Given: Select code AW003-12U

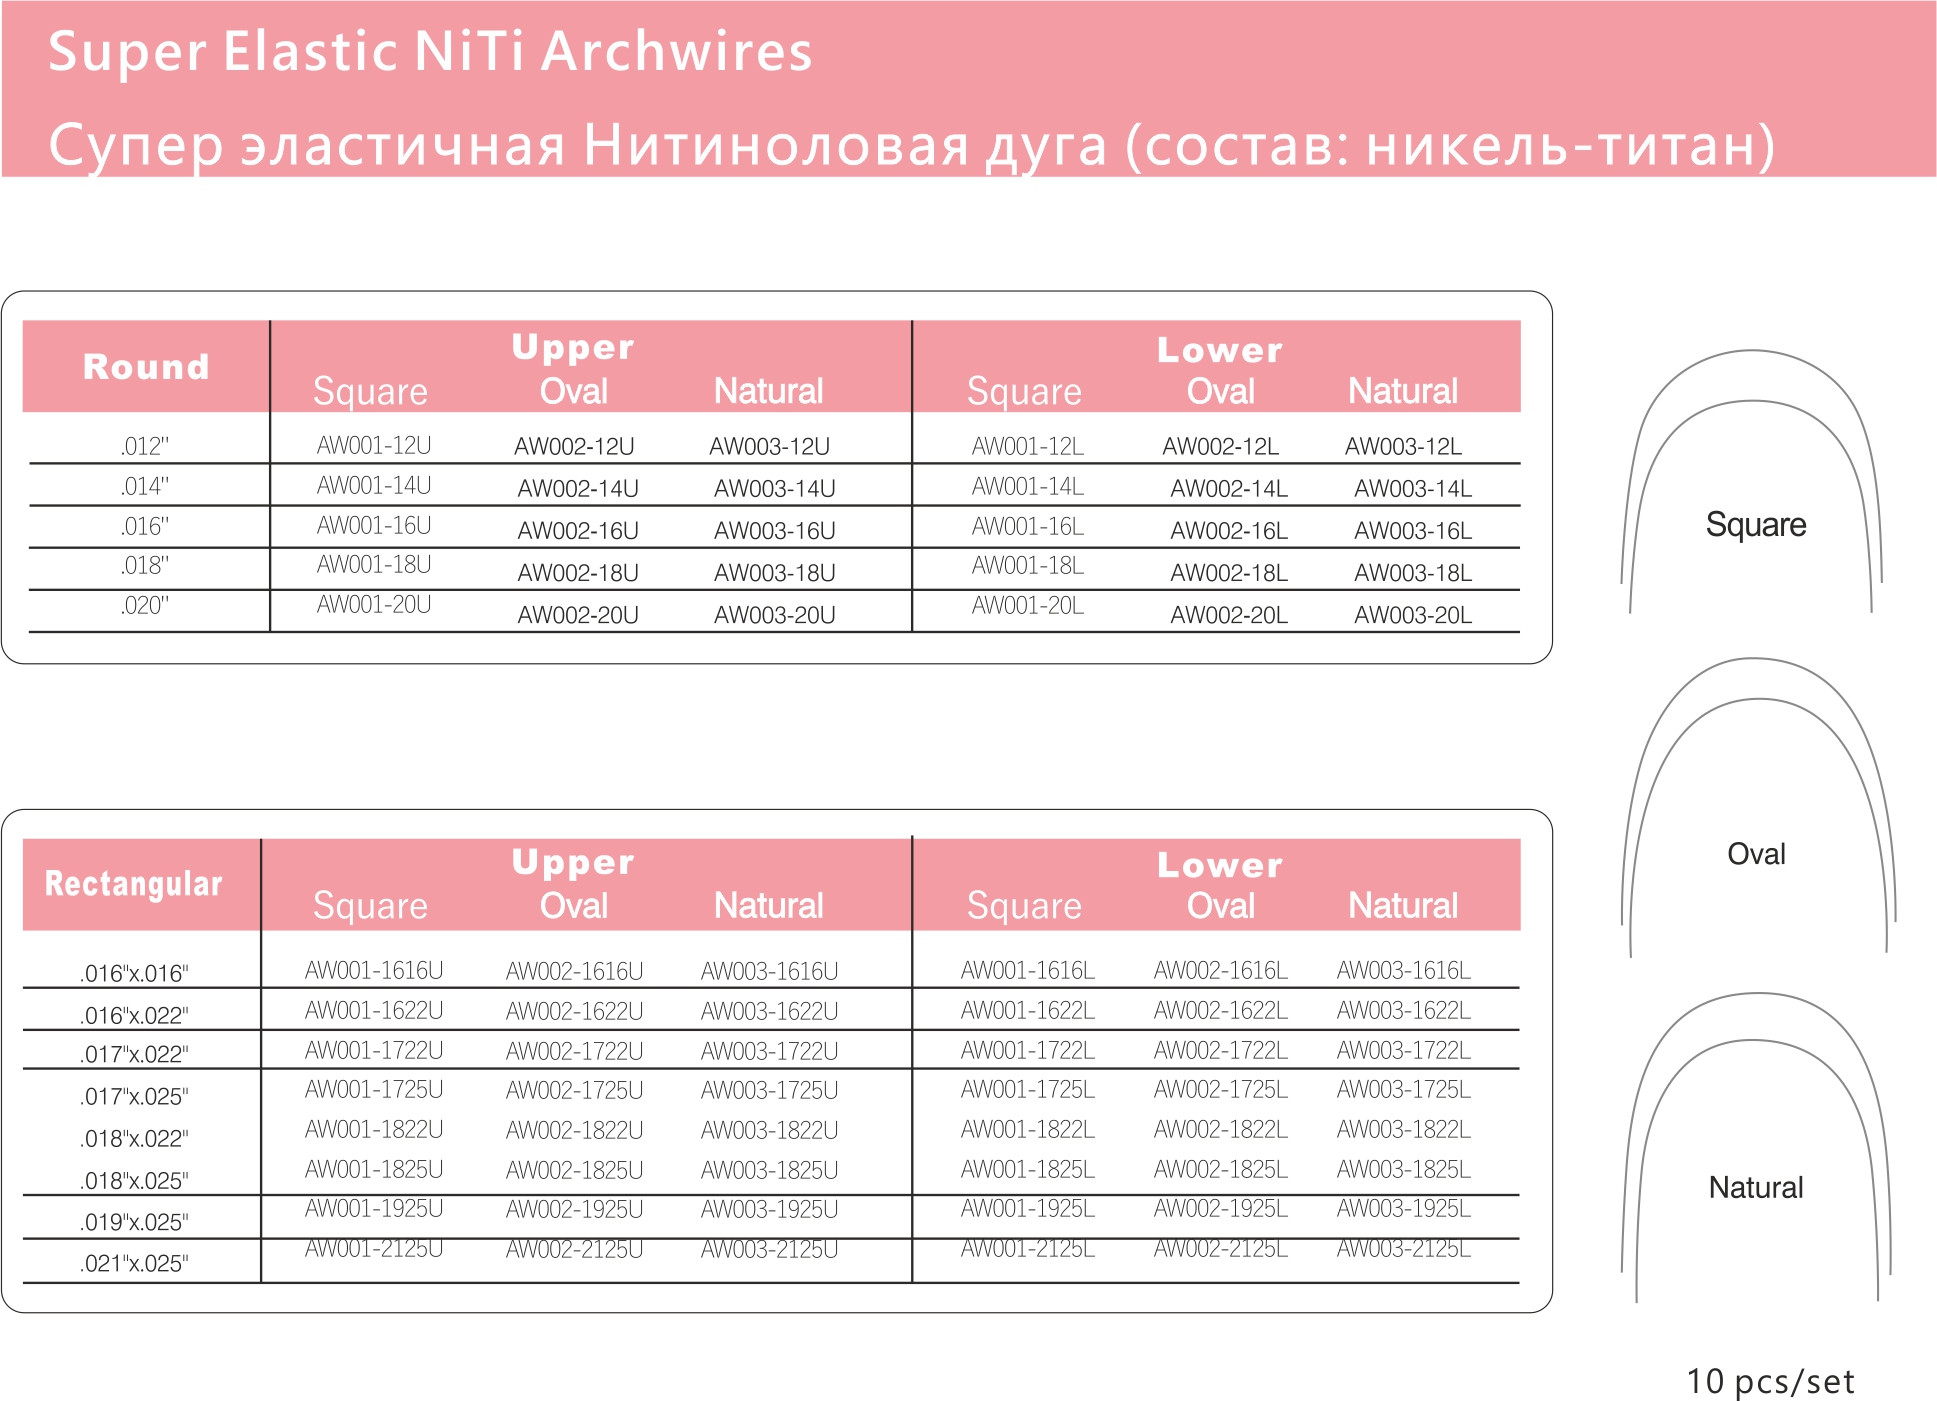Looking at the screenshot, I should click(x=769, y=446).
